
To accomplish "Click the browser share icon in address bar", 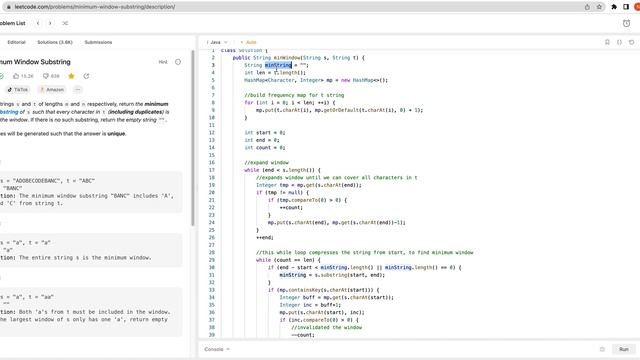I will tap(587, 7).
